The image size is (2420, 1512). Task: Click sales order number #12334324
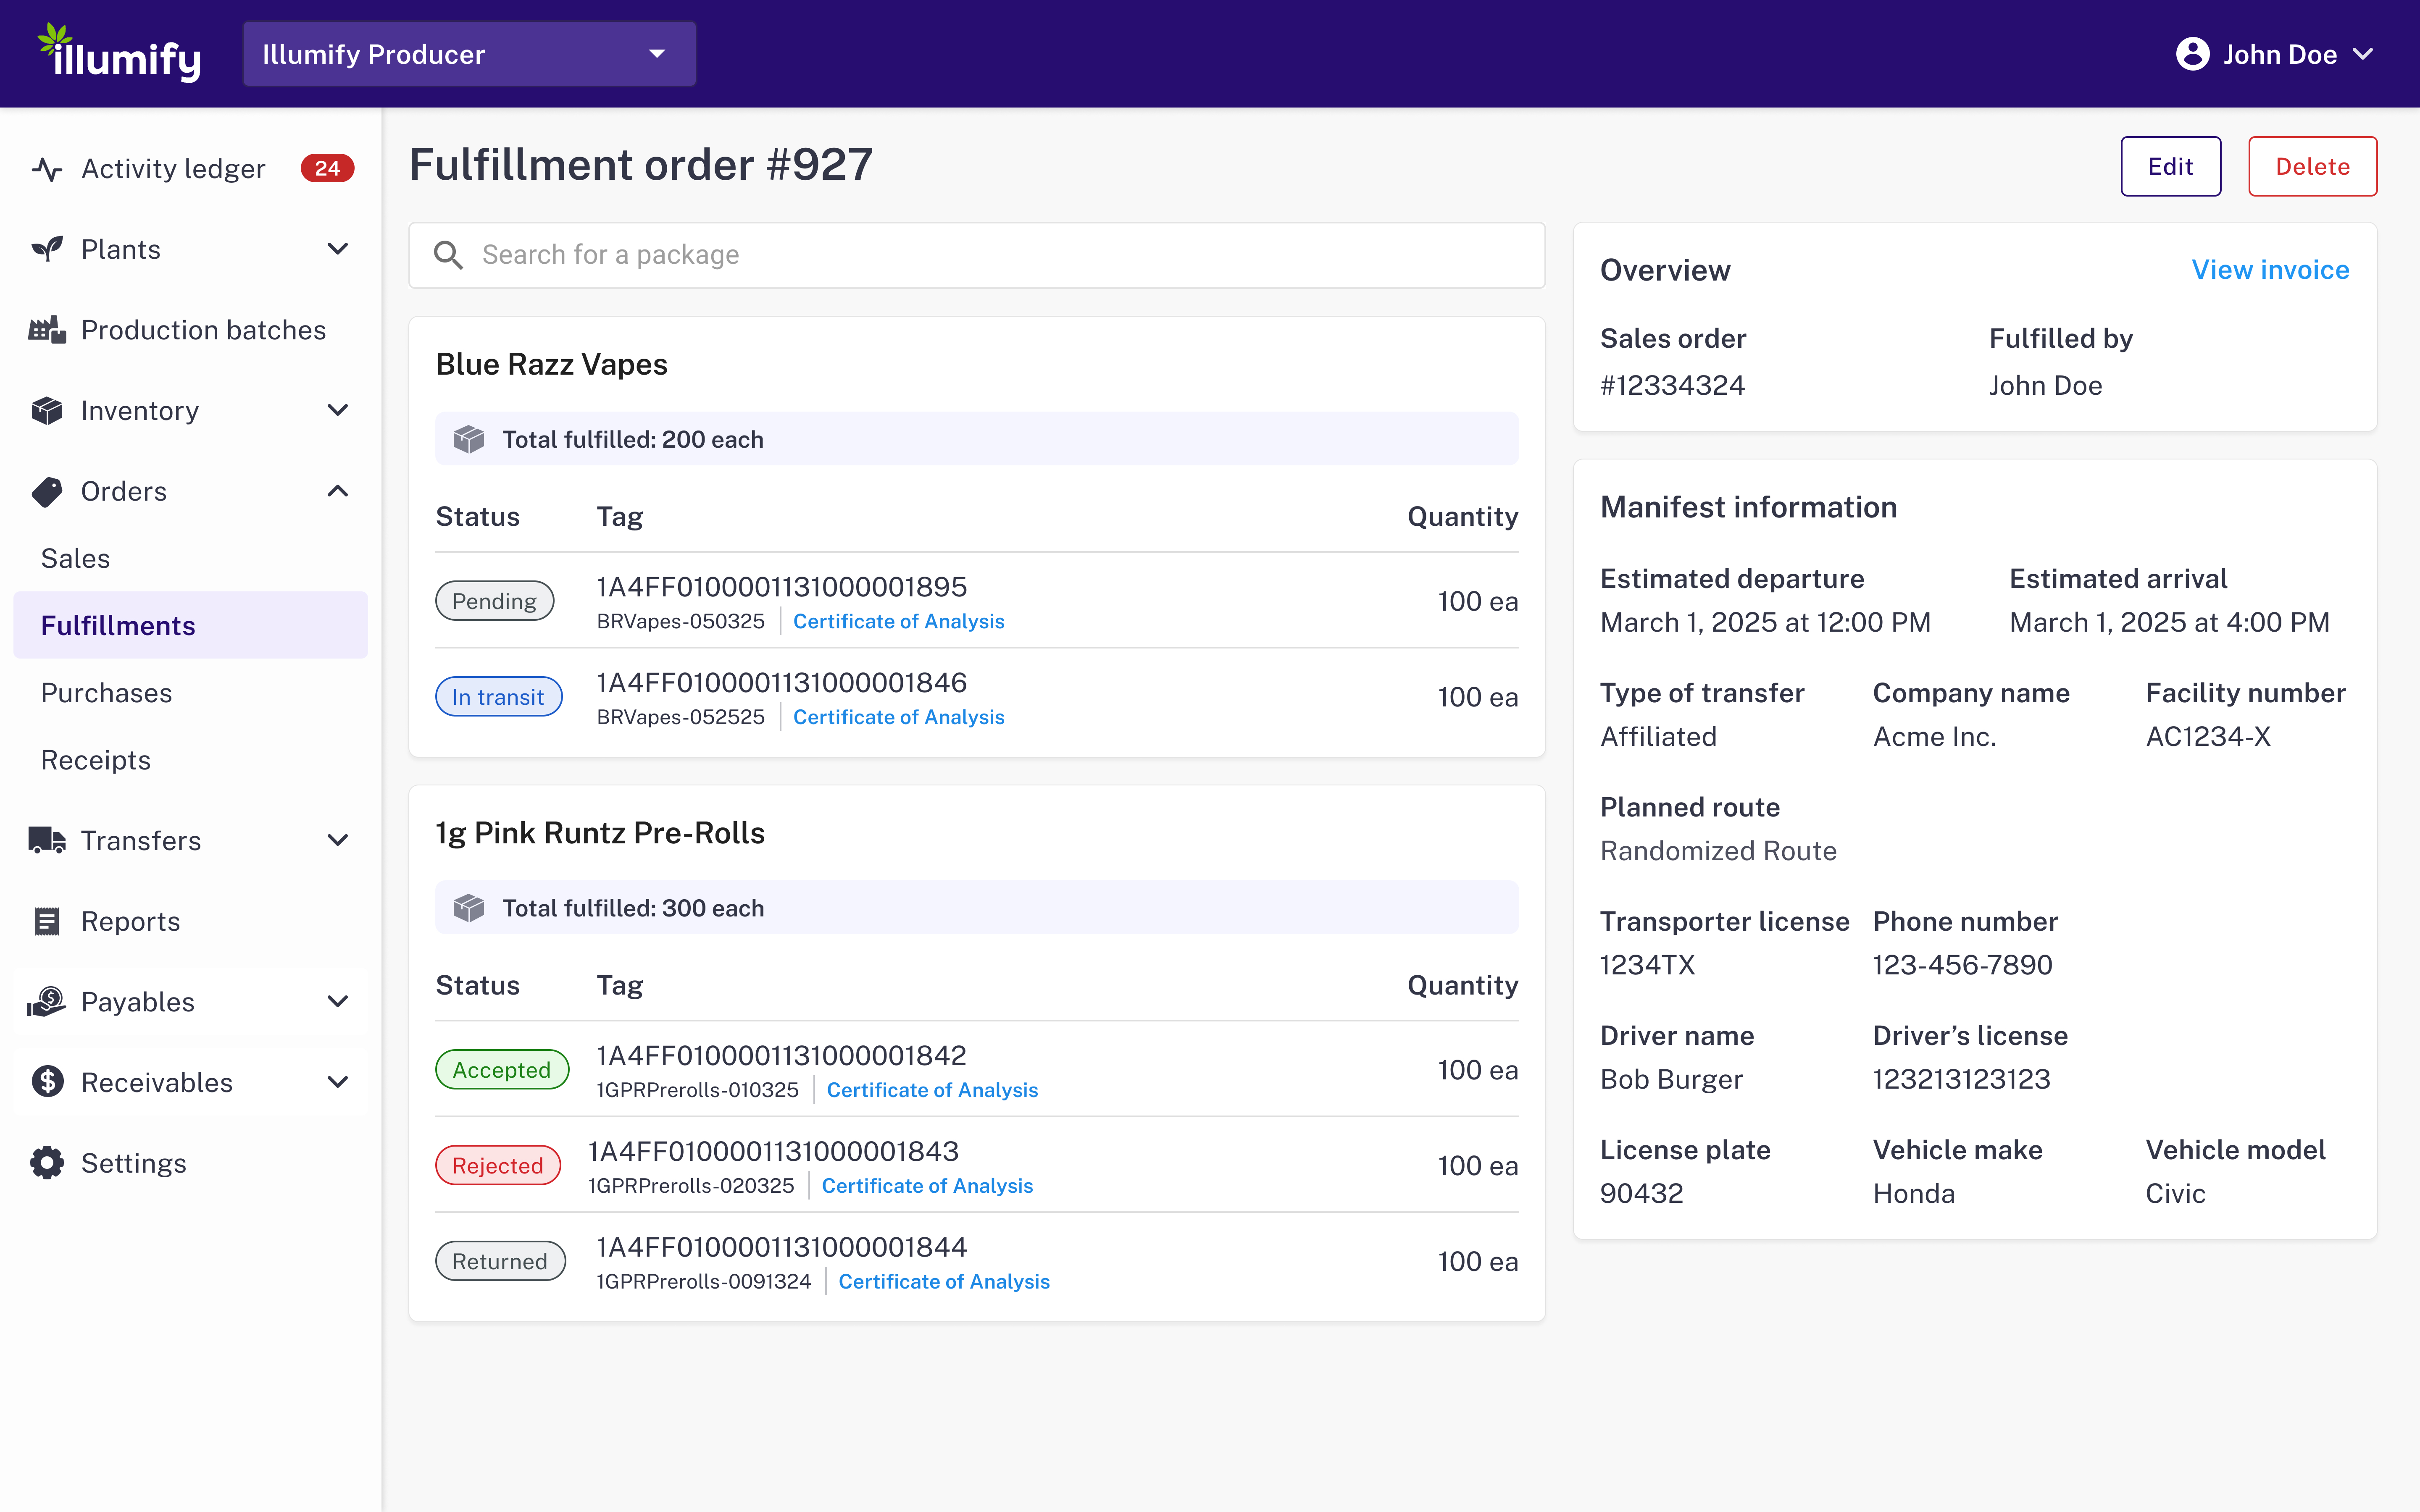(1672, 386)
